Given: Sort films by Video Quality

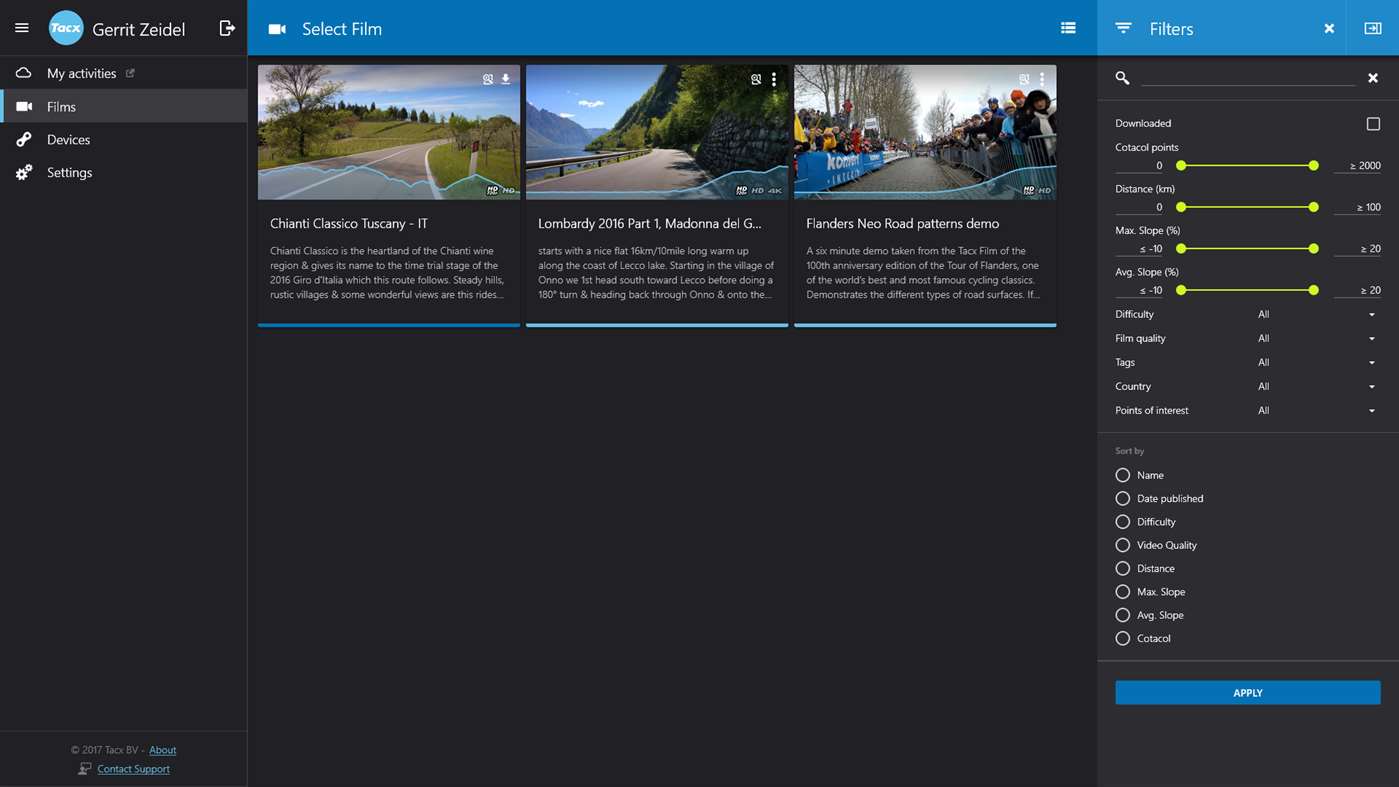Looking at the screenshot, I should click(x=1123, y=545).
